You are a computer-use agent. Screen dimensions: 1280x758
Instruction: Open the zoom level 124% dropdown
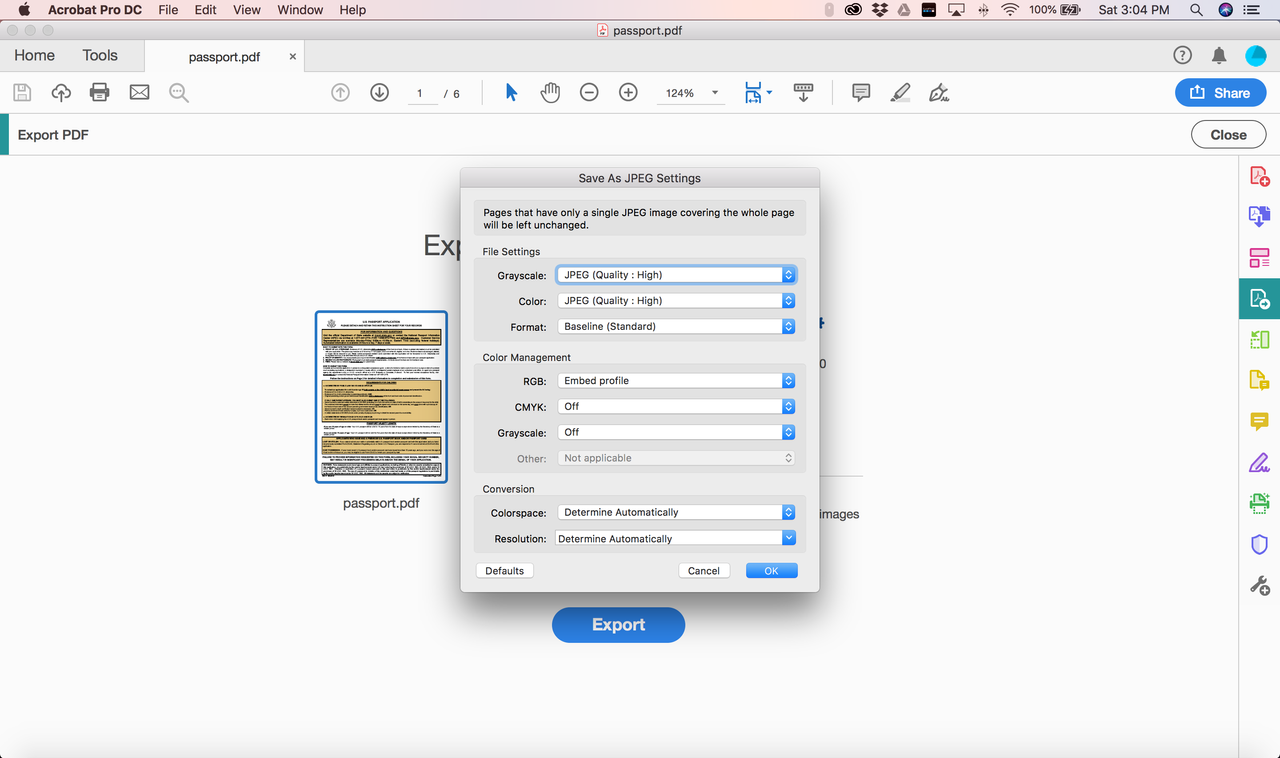pos(689,93)
